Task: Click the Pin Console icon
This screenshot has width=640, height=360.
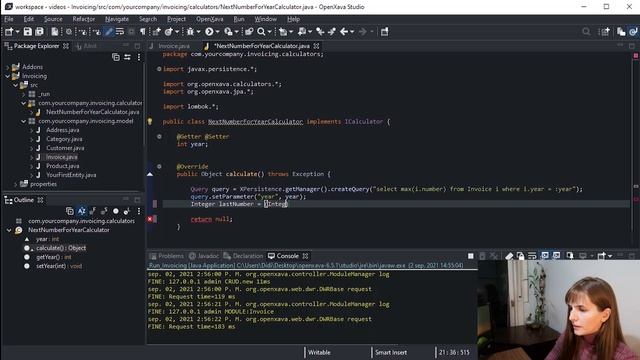Action: (570, 256)
